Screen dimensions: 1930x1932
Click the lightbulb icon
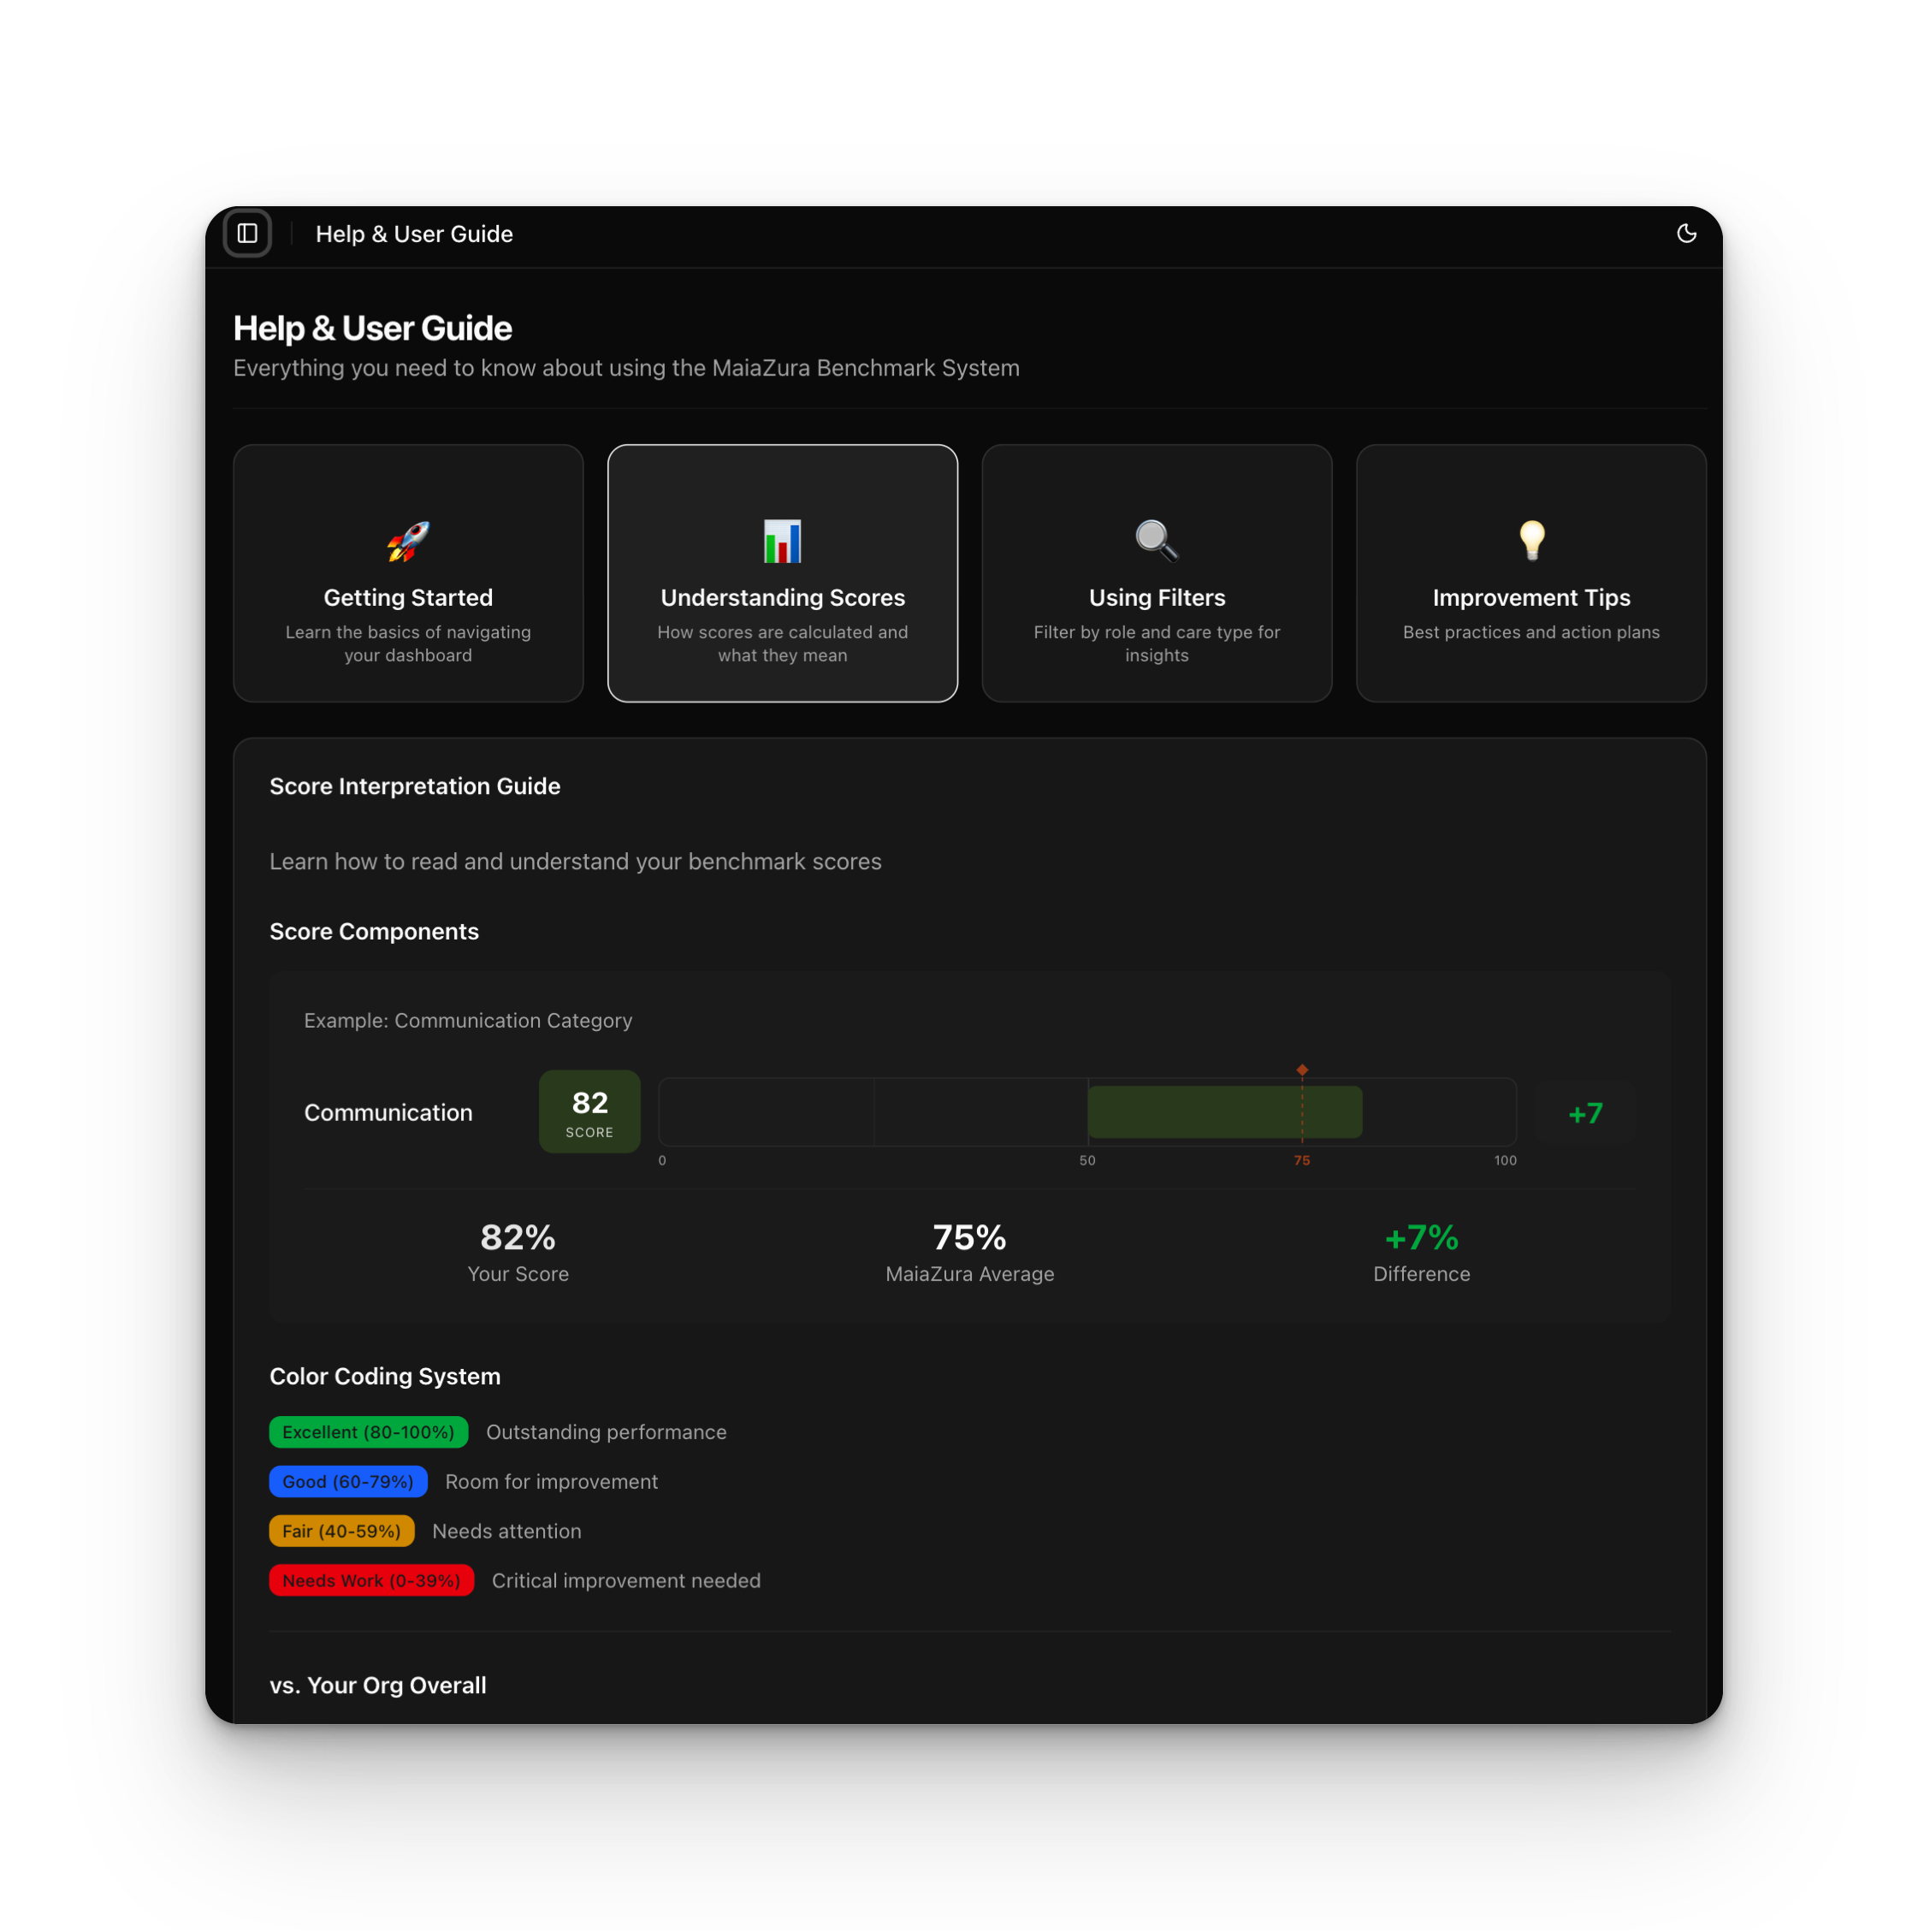[x=1531, y=541]
